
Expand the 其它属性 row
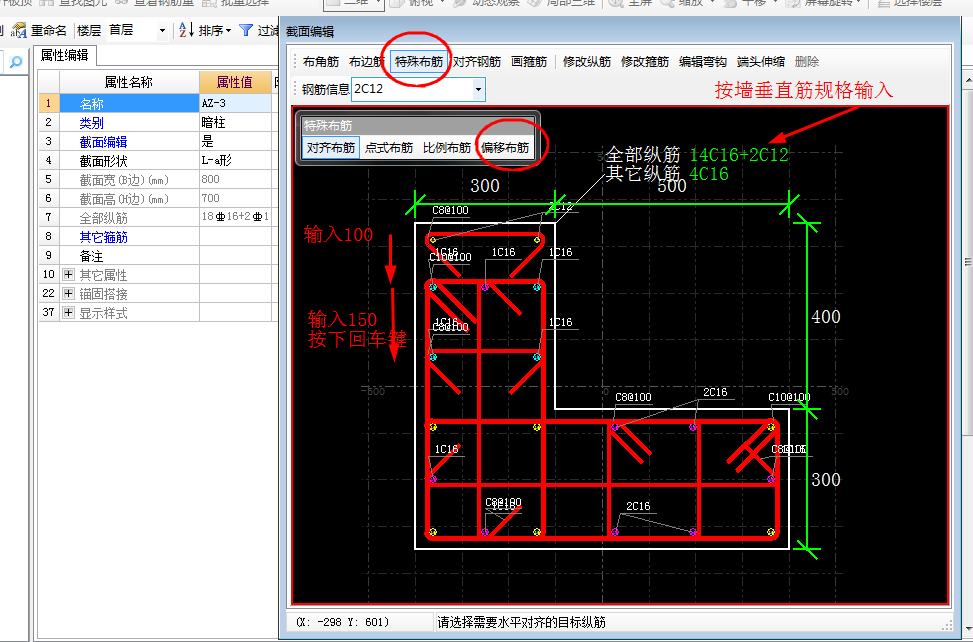[x=68, y=274]
